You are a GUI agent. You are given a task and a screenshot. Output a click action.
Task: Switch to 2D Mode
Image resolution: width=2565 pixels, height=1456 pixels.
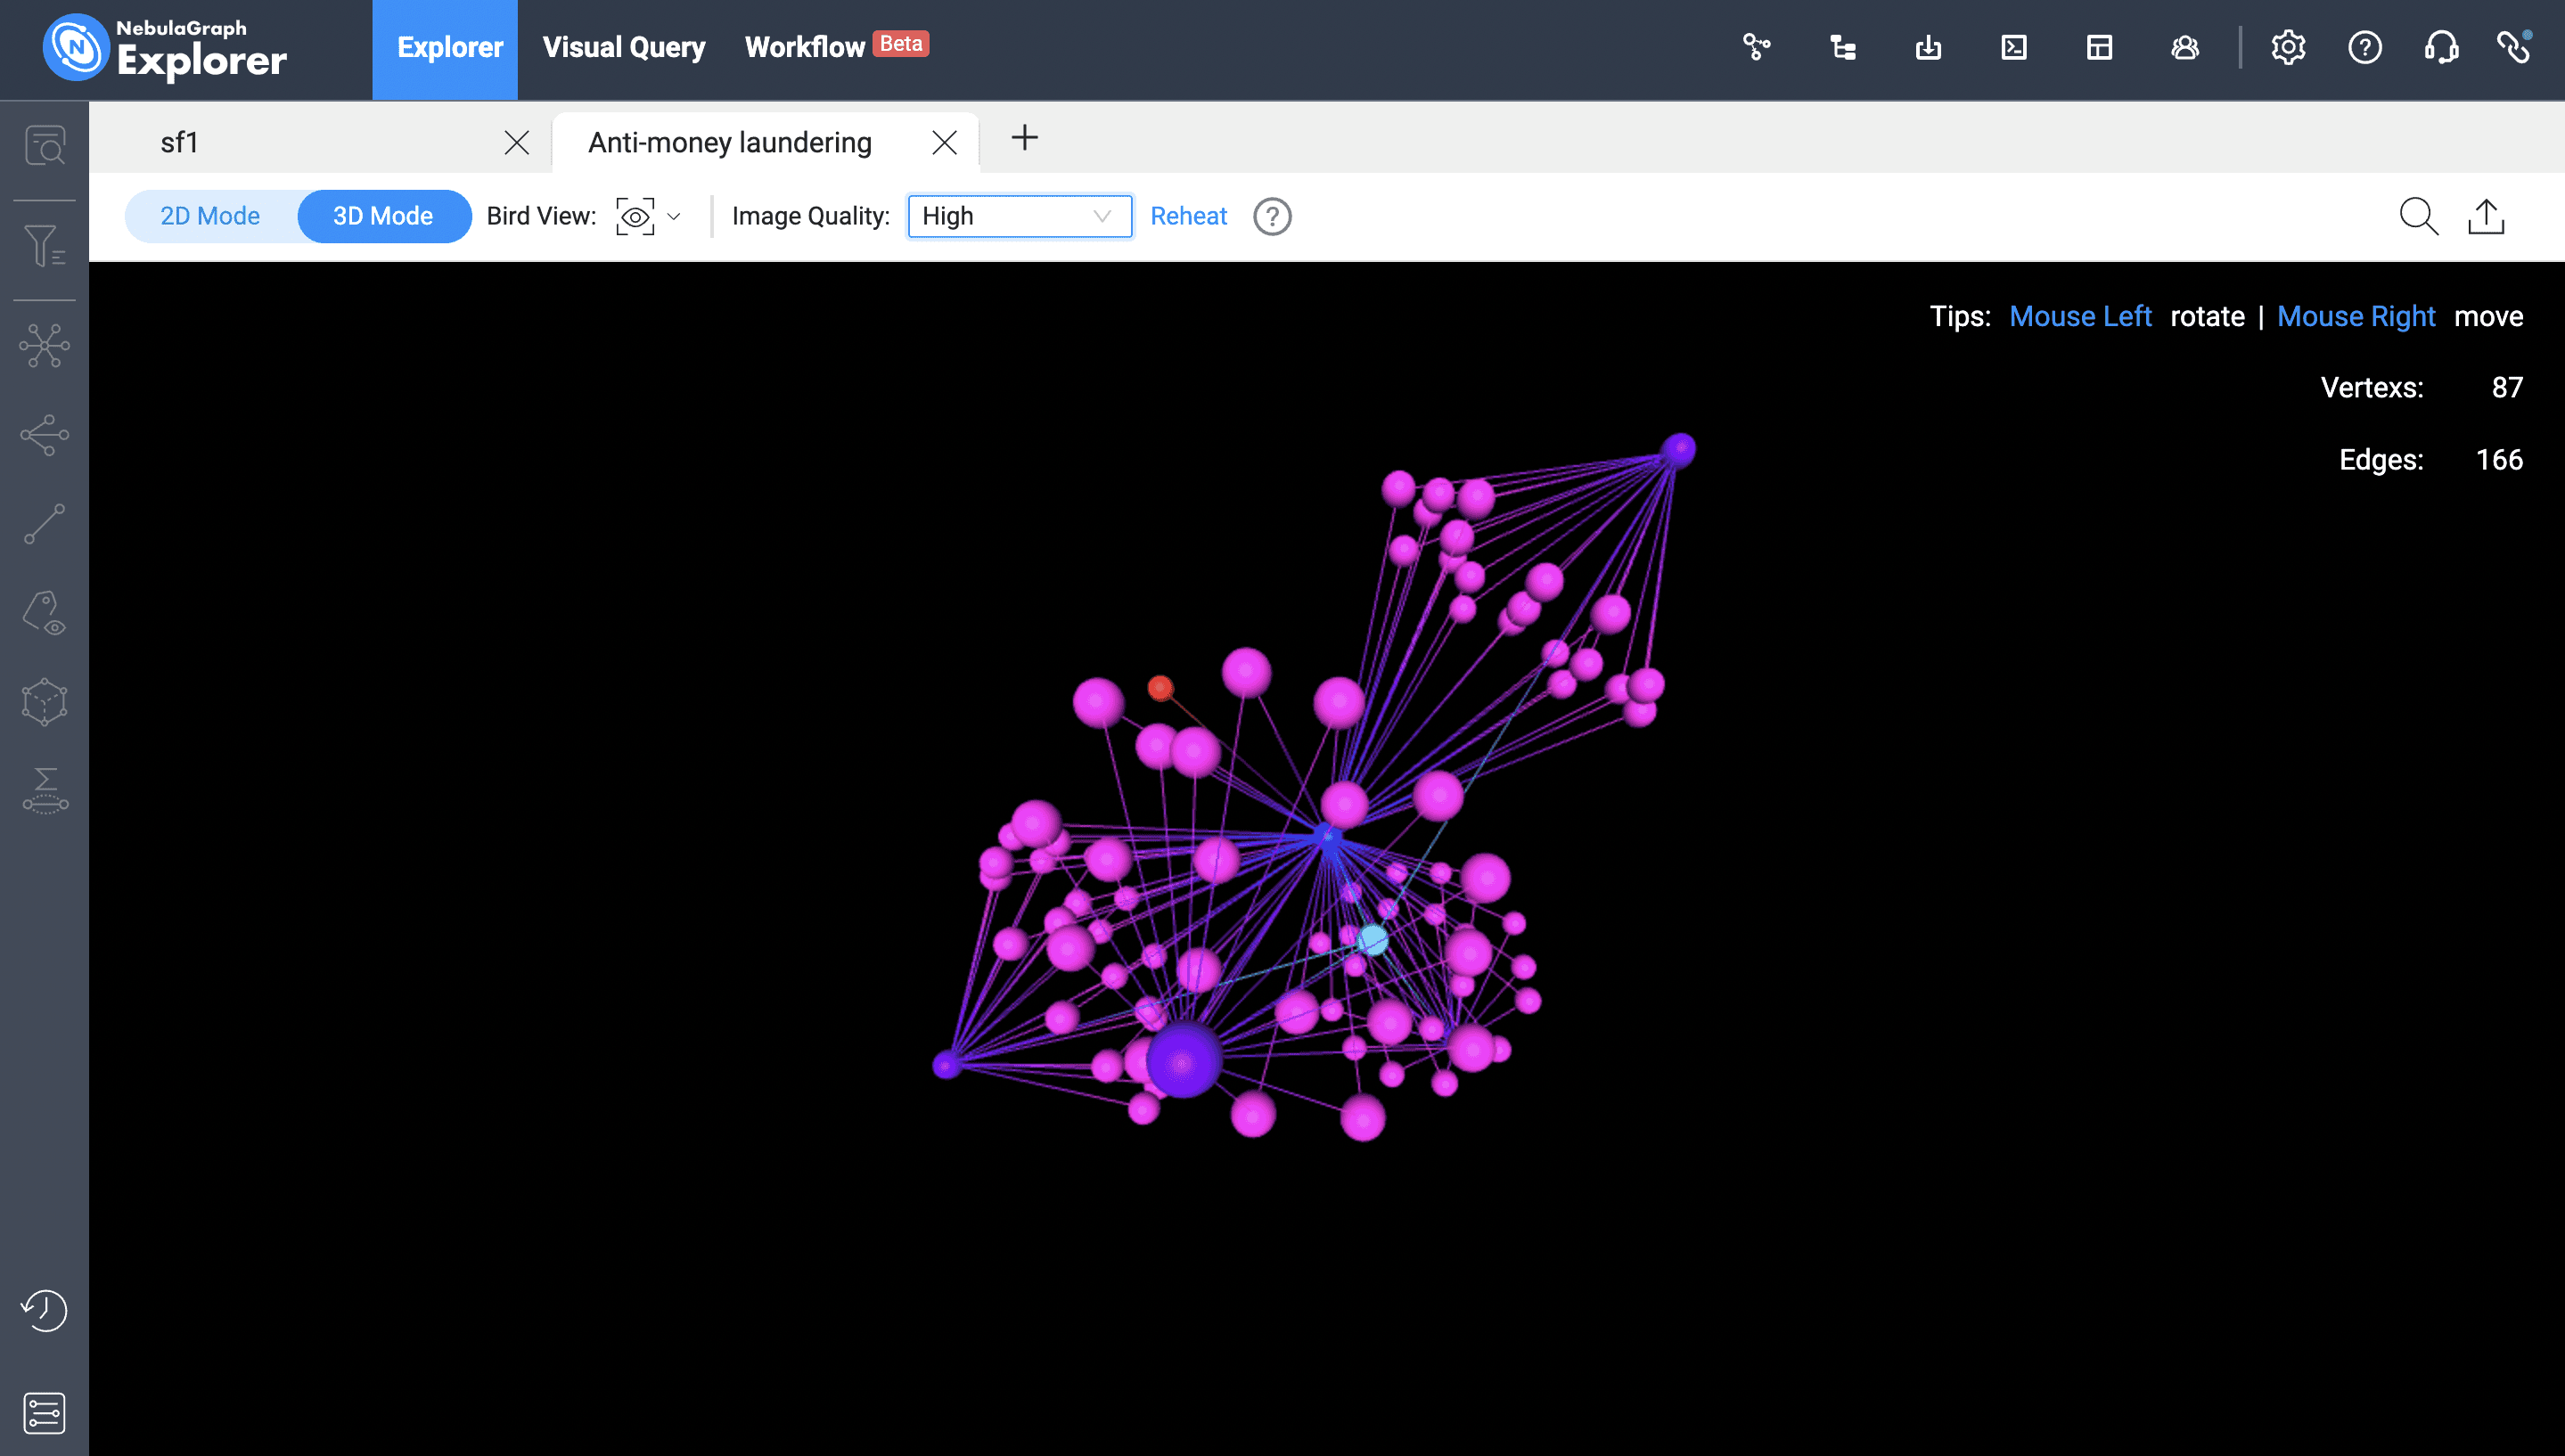point(209,215)
